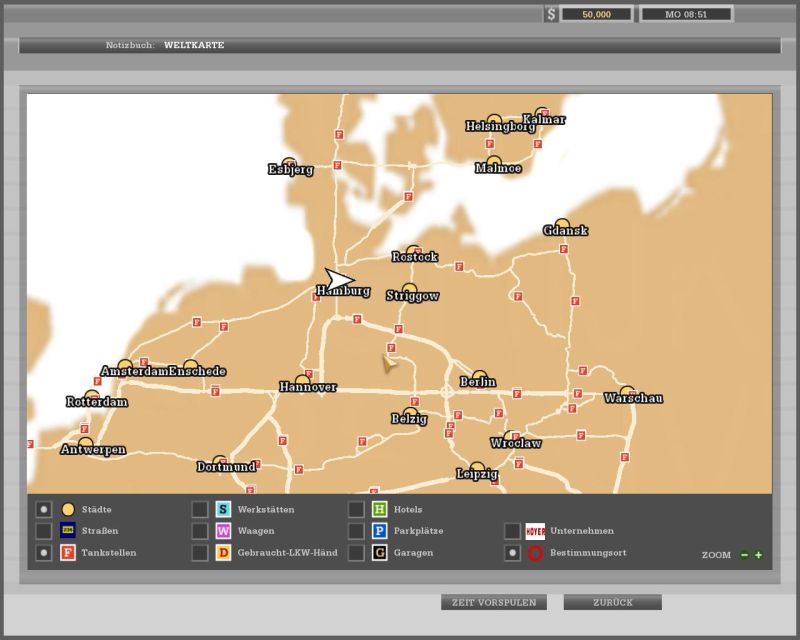Toggle the Tankstellen checkbox off
Screen dimensions: 800x640
point(44,553)
